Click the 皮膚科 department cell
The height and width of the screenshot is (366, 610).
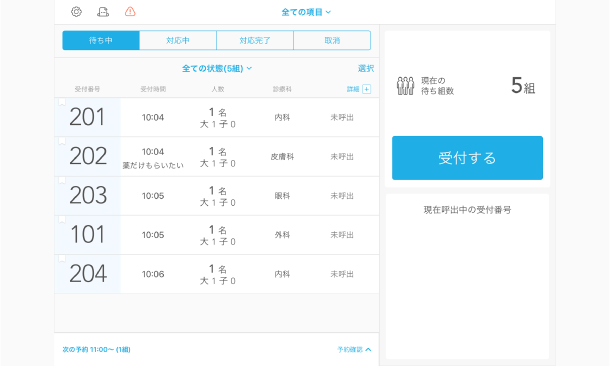coord(282,157)
